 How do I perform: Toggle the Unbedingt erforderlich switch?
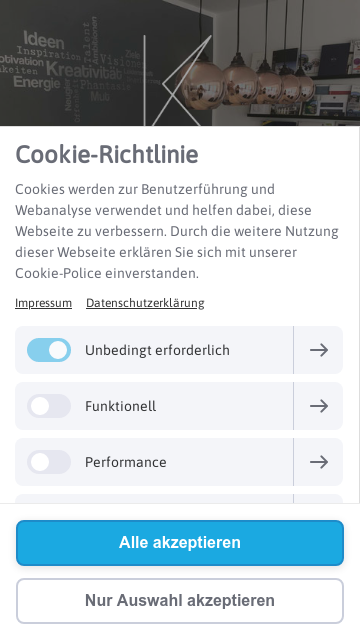(x=49, y=350)
